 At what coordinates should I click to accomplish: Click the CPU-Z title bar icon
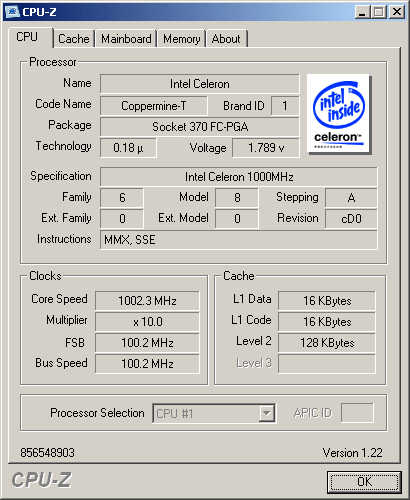click(x=13, y=12)
